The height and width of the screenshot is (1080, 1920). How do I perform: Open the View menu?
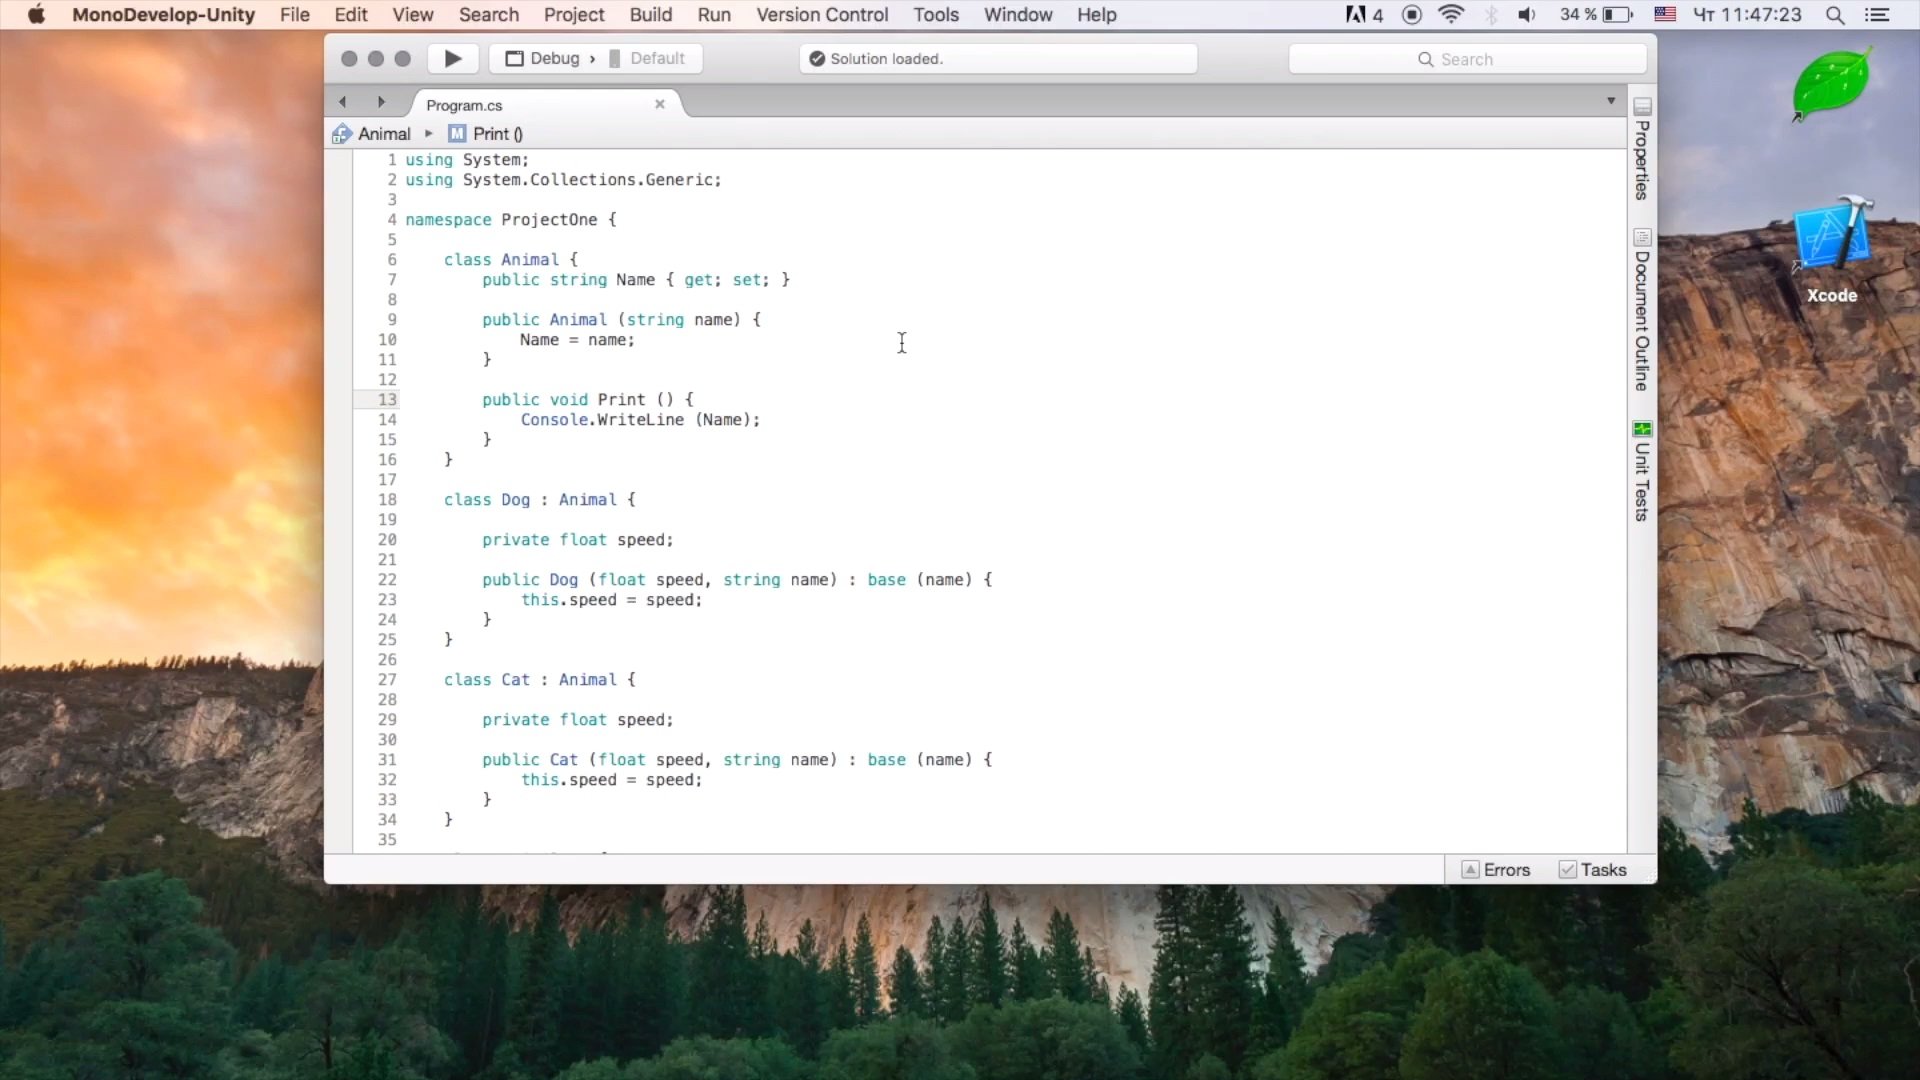pyautogui.click(x=413, y=15)
